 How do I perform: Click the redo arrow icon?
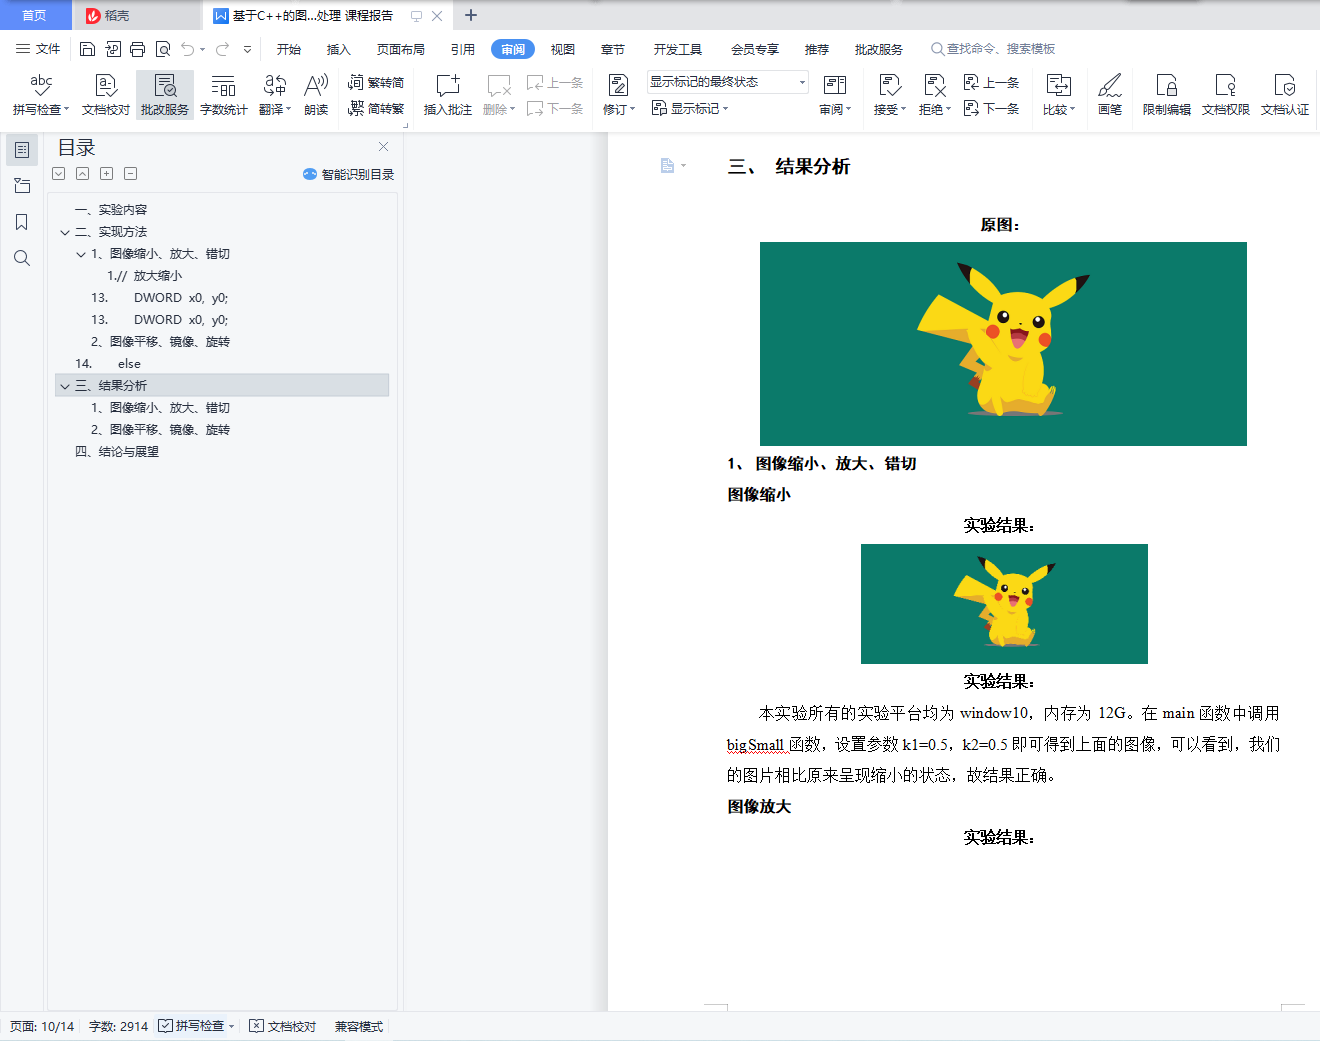tap(222, 49)
